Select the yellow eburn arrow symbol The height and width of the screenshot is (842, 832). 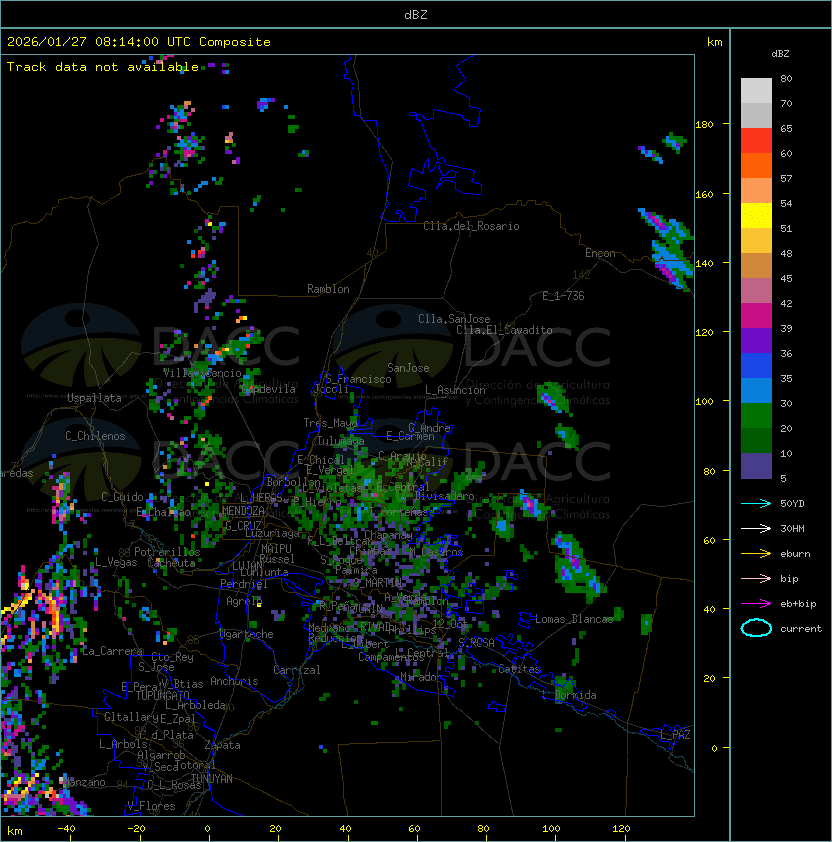pyautogui.click(x=756, y=553)
